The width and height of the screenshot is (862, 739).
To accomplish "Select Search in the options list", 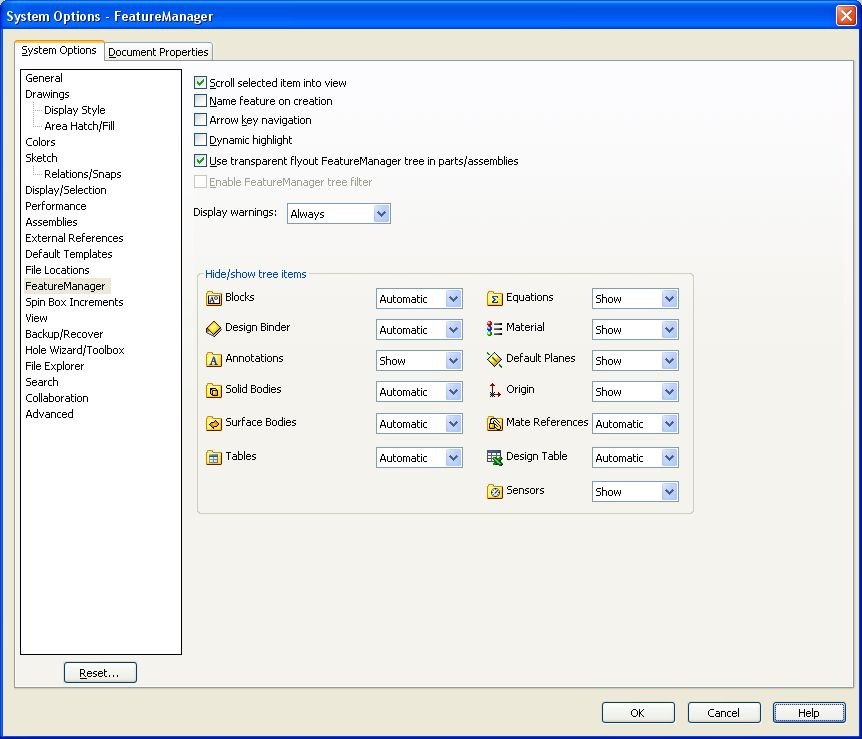I will [42, 382].
